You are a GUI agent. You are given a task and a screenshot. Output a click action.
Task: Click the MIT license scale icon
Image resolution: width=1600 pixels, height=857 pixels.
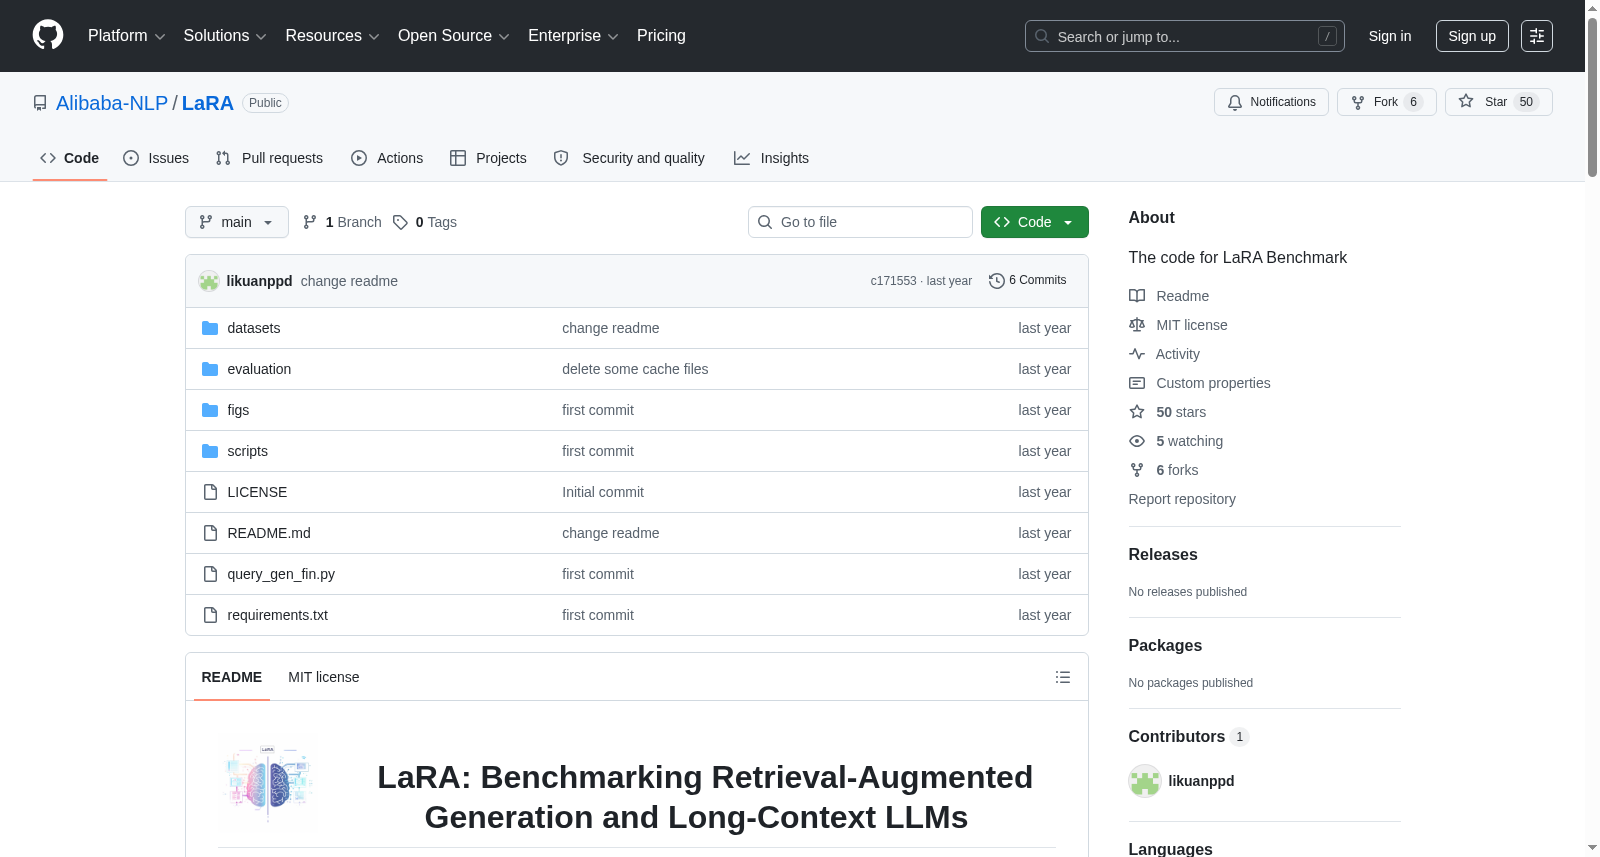[1137, 325]
